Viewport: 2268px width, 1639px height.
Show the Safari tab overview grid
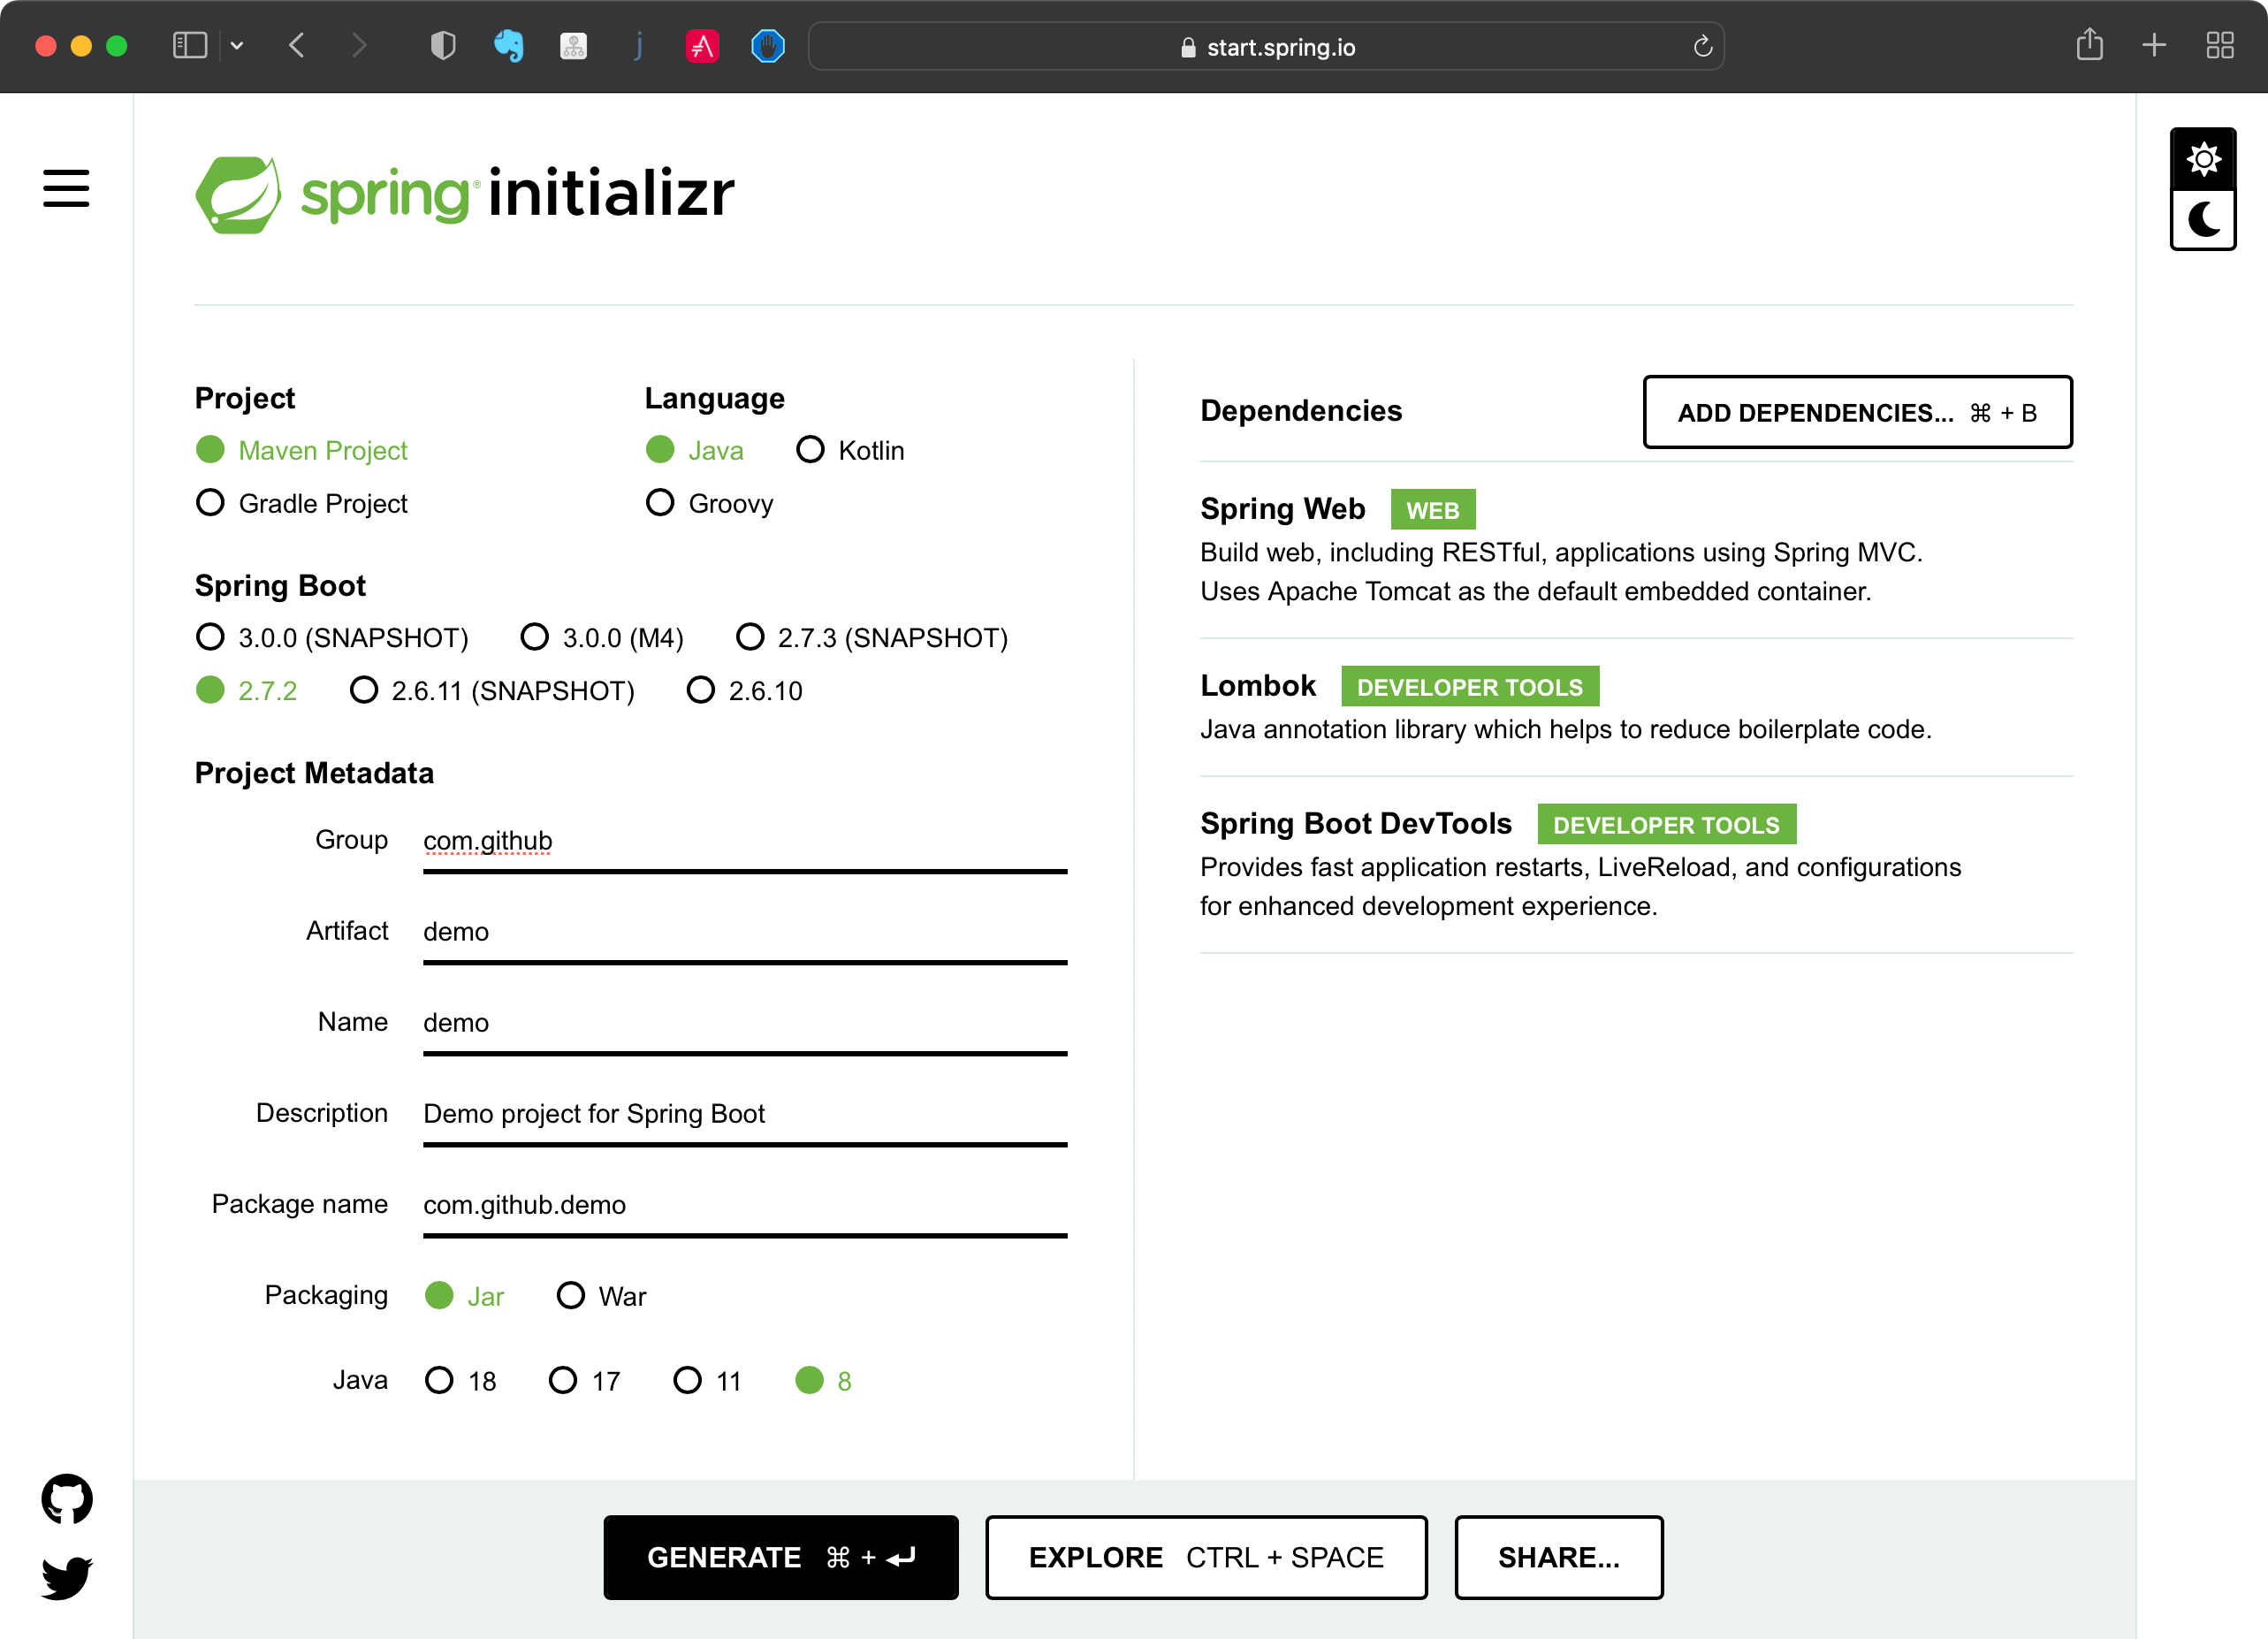(x=2220, y=45)
